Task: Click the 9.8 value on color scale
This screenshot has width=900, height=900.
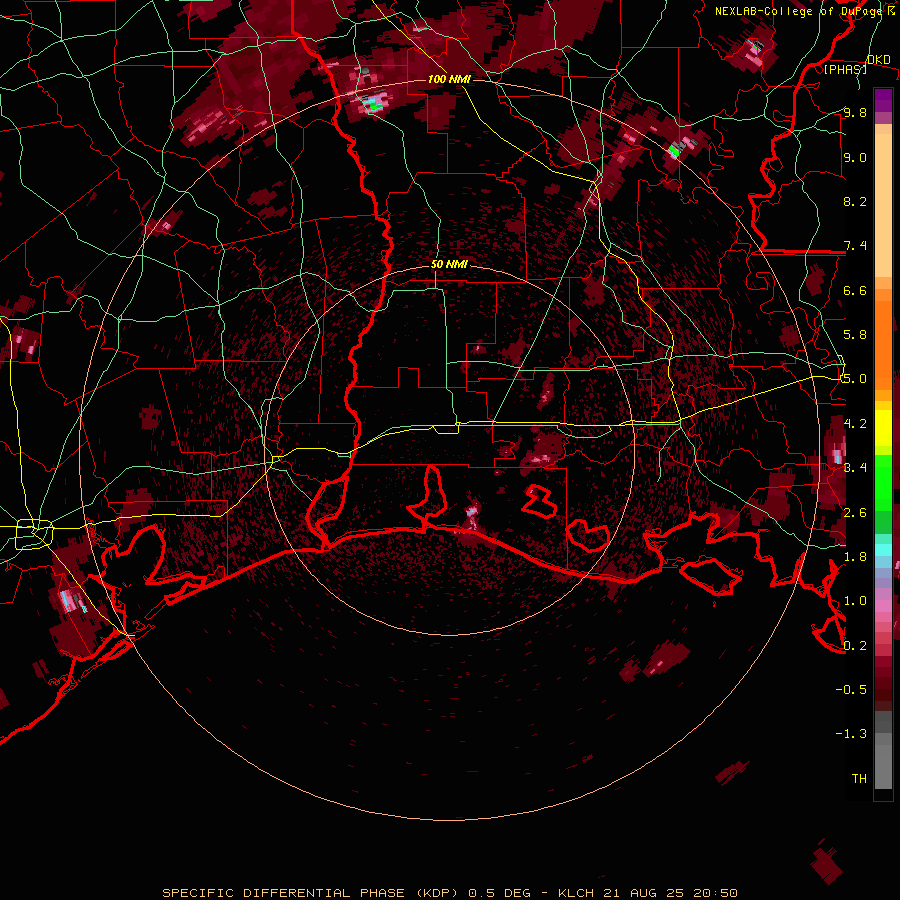Action: pos(855,112)
